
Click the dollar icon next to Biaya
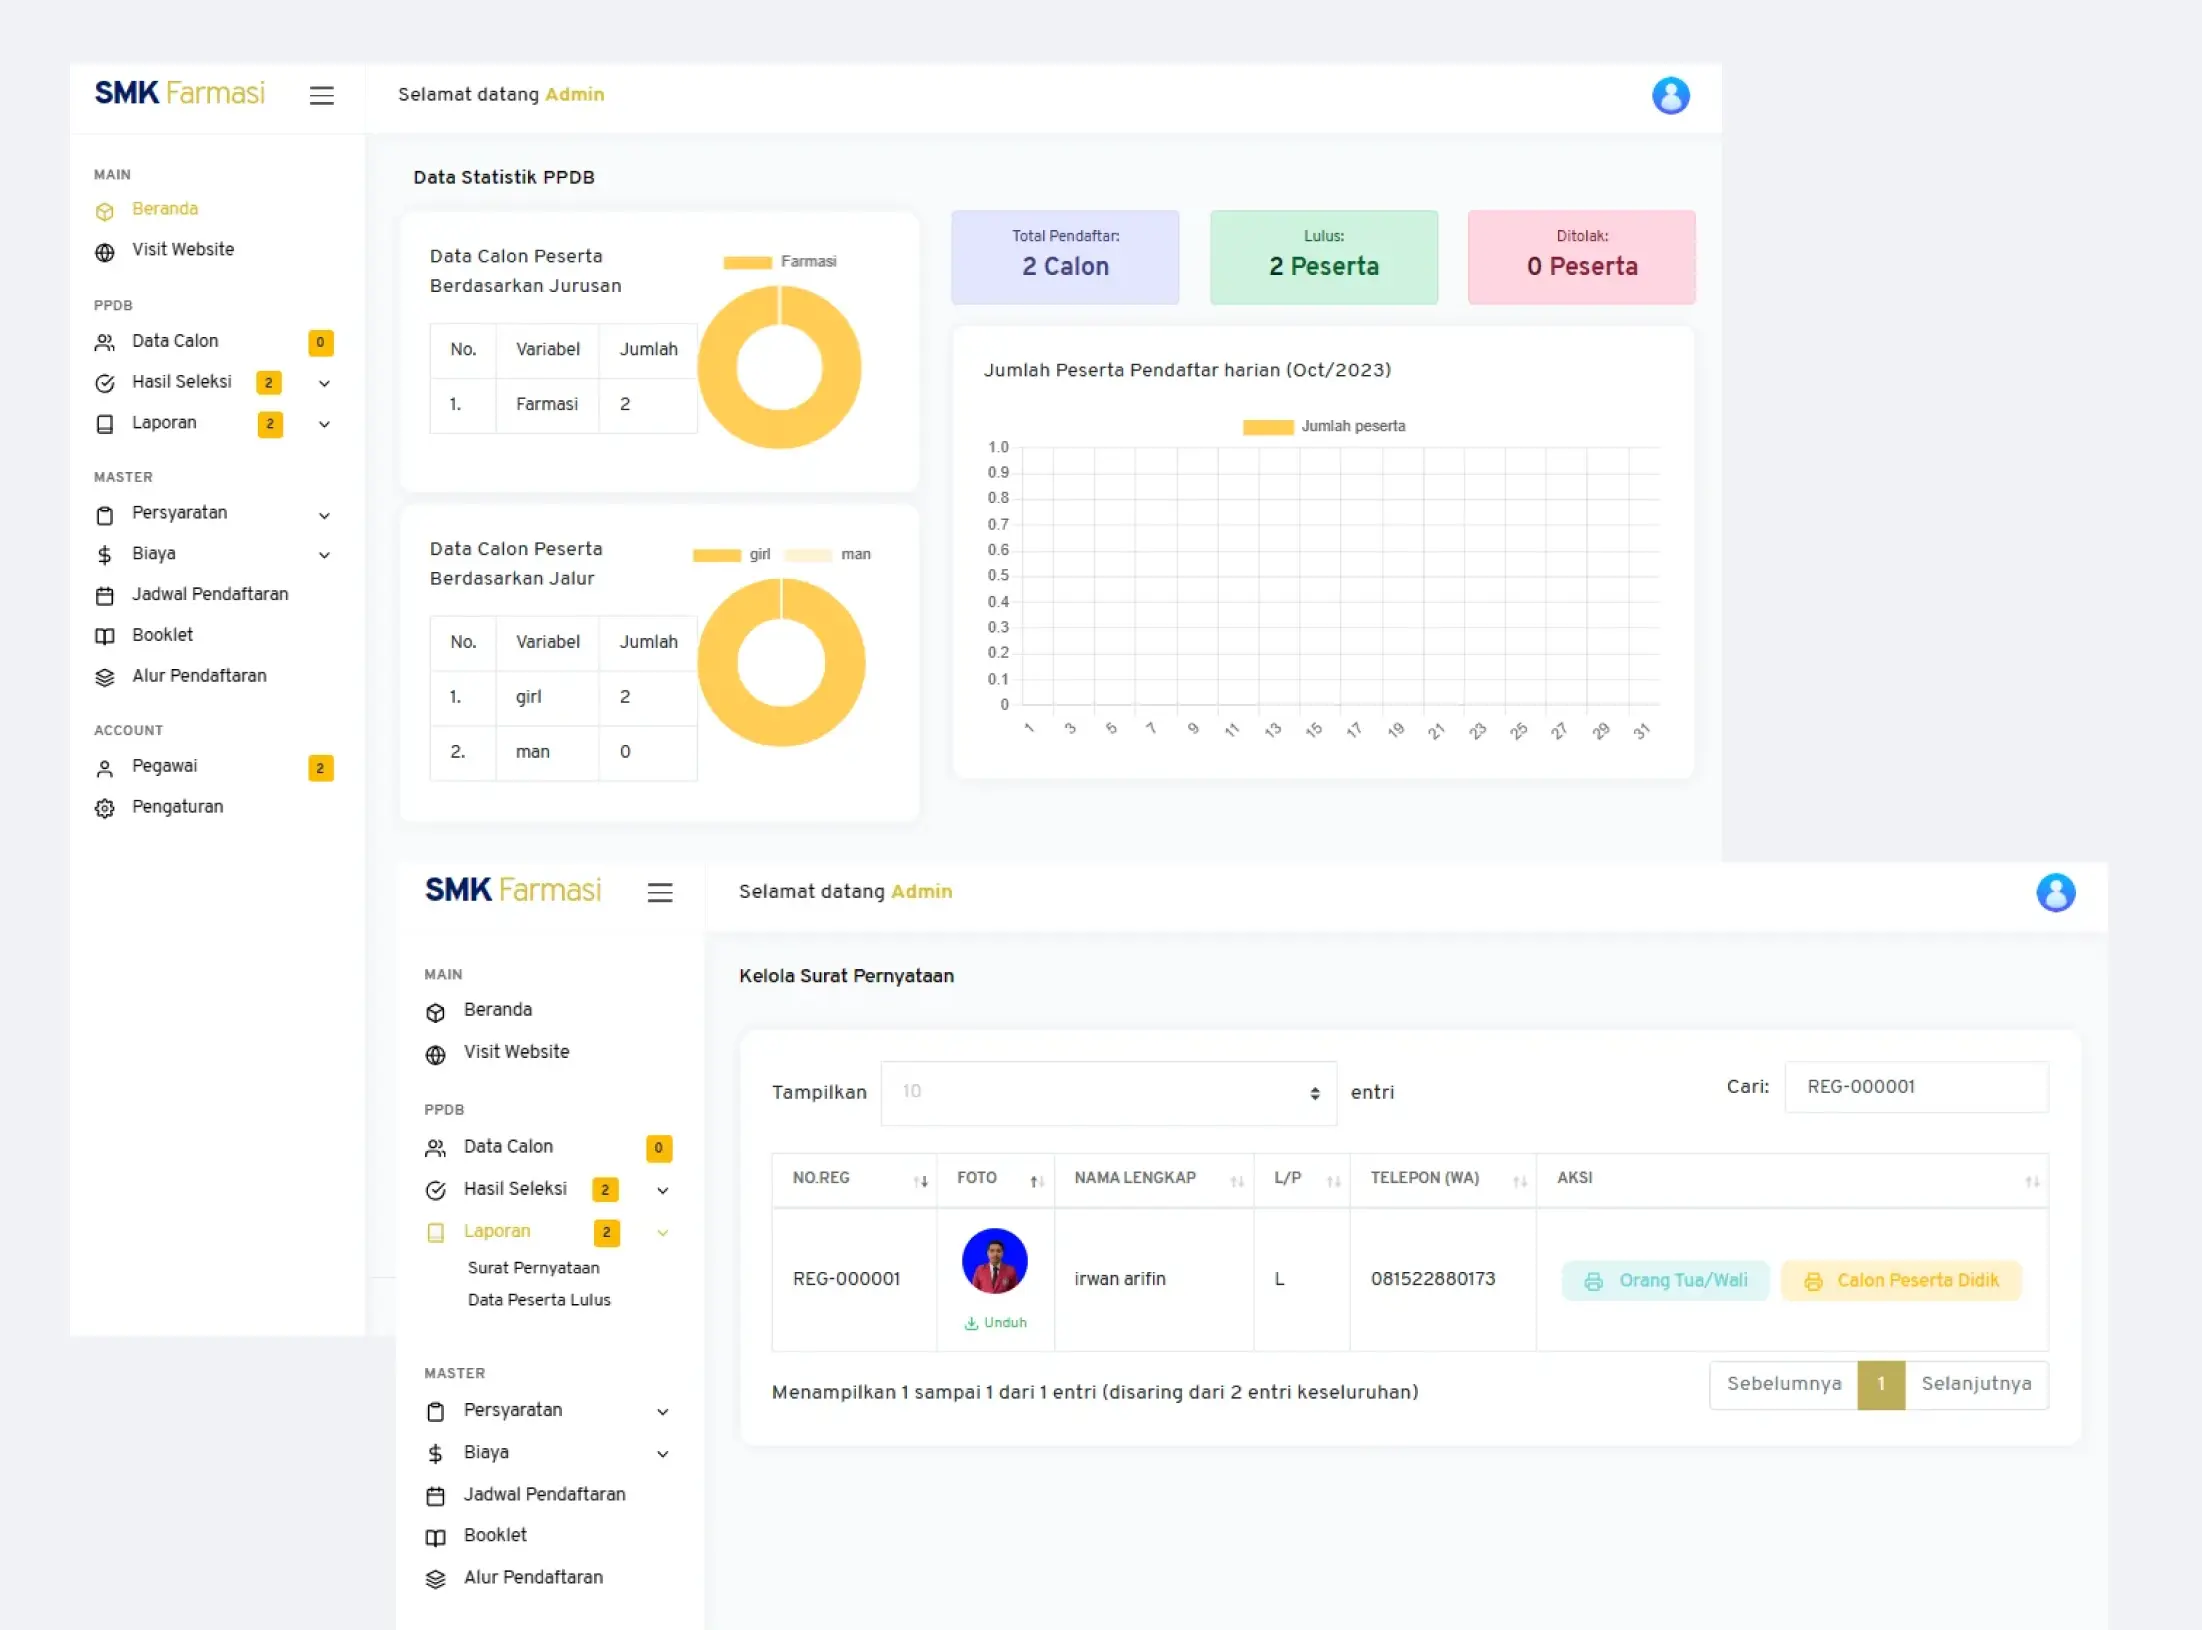(x=105, y=555)
